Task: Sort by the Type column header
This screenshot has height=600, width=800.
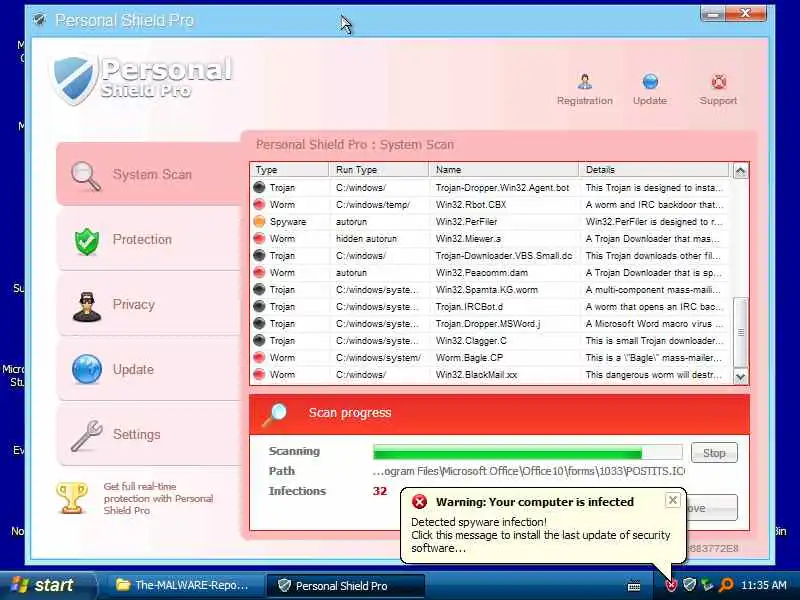Action: coord(289,169)
